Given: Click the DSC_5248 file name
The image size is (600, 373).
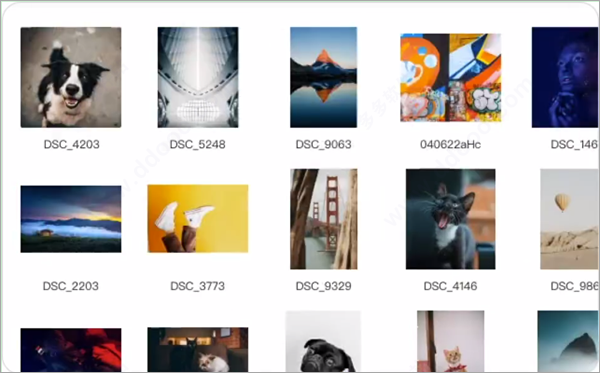Looking at the screenshot, I should point(197,144).
